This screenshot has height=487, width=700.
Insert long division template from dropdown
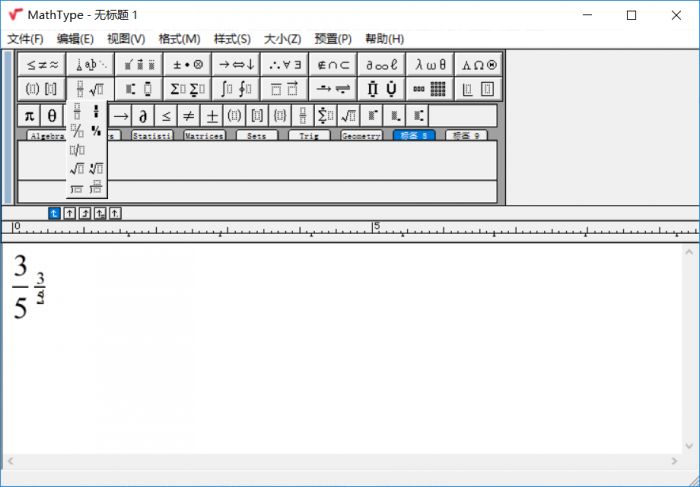click(77, 188)
